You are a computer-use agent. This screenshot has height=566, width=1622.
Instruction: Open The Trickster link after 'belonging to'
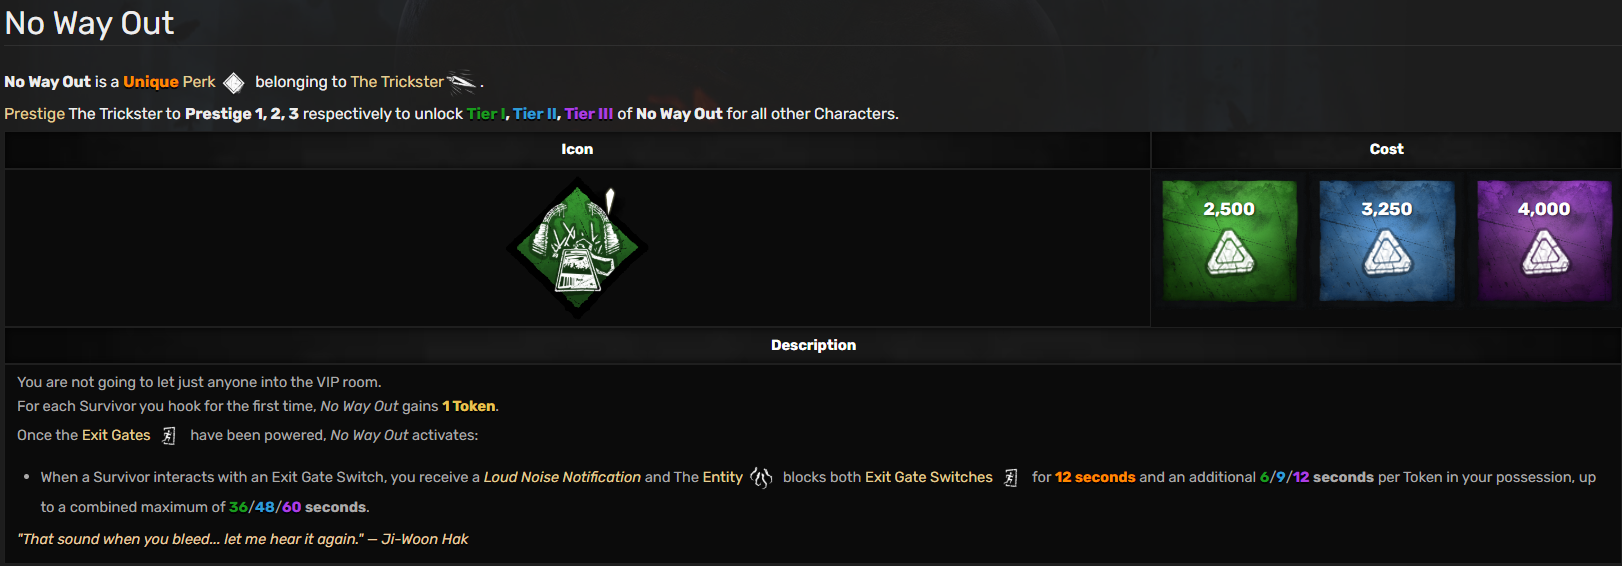coord(397,82)
